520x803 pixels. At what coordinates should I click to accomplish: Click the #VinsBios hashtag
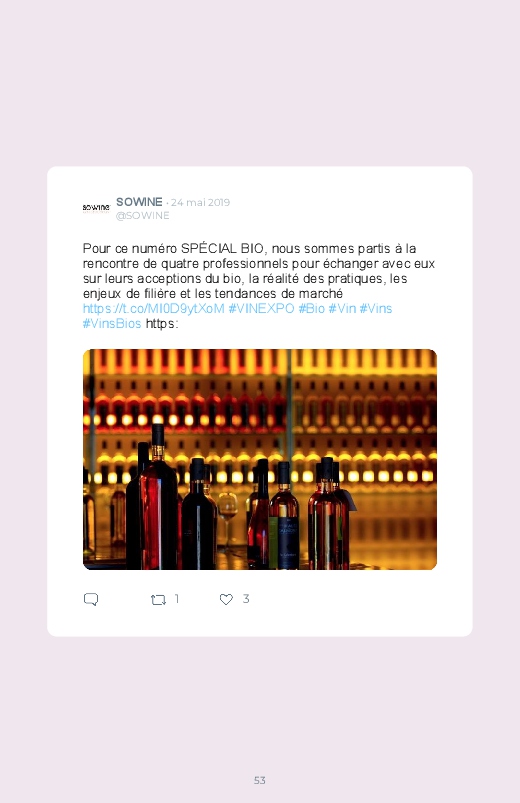[x=112, y=324]
